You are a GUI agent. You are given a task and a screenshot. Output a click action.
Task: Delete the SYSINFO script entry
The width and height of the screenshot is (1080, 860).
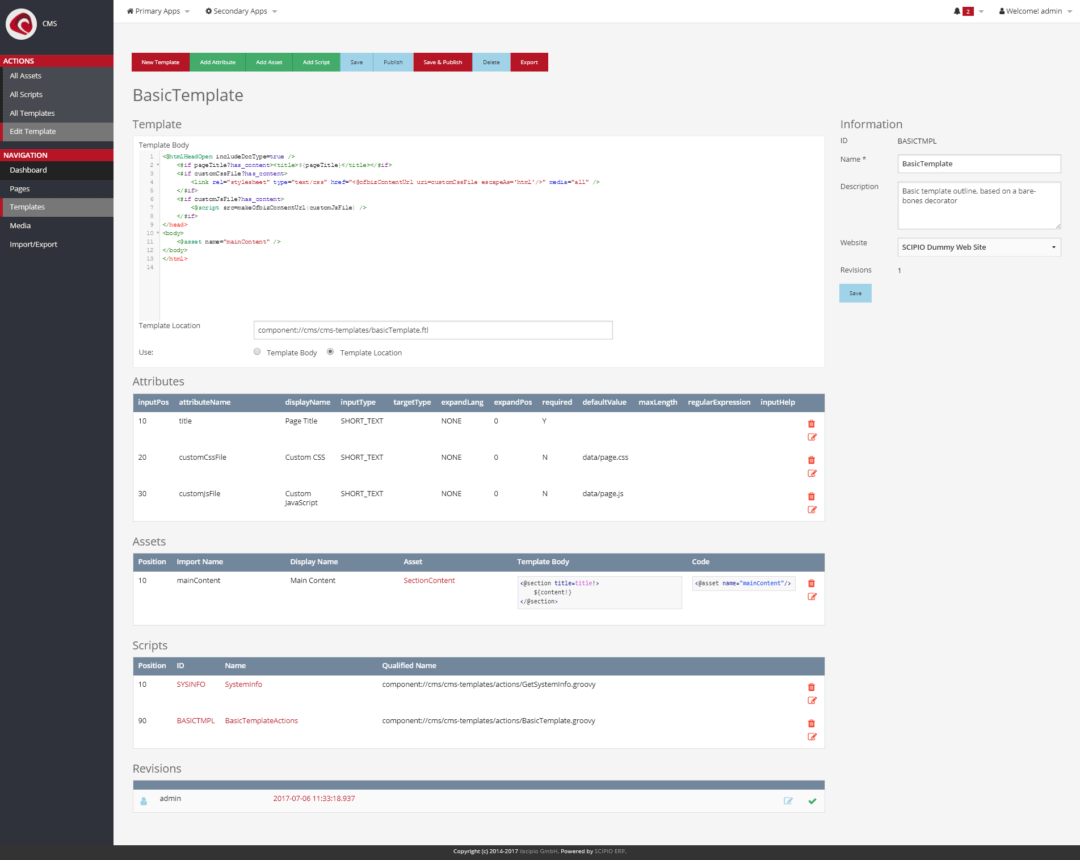coord(811,687)
